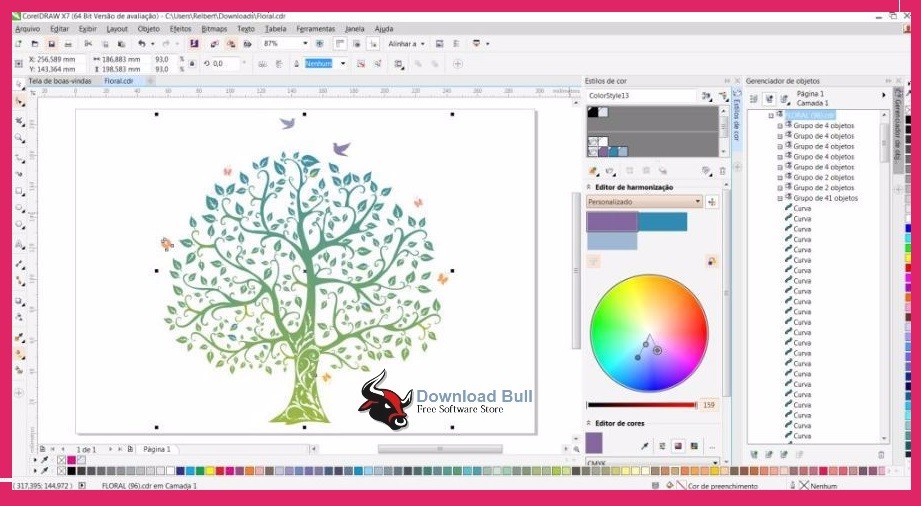Viewport: 921px width, 506px height.
Task: Collapse the Editor de cores section
Action: [x=589, y=423]
